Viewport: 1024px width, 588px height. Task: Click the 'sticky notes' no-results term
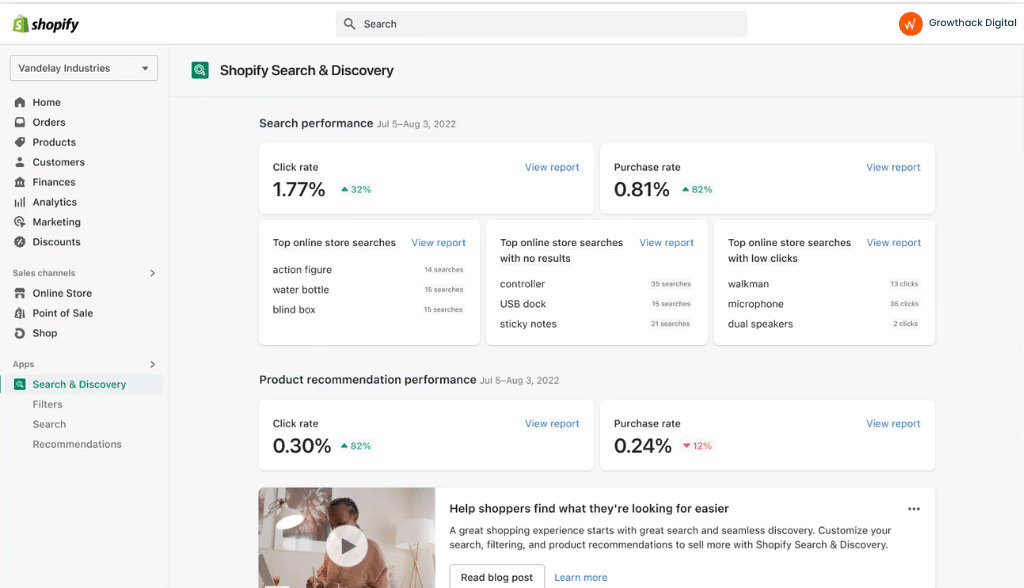click(528, 324)
